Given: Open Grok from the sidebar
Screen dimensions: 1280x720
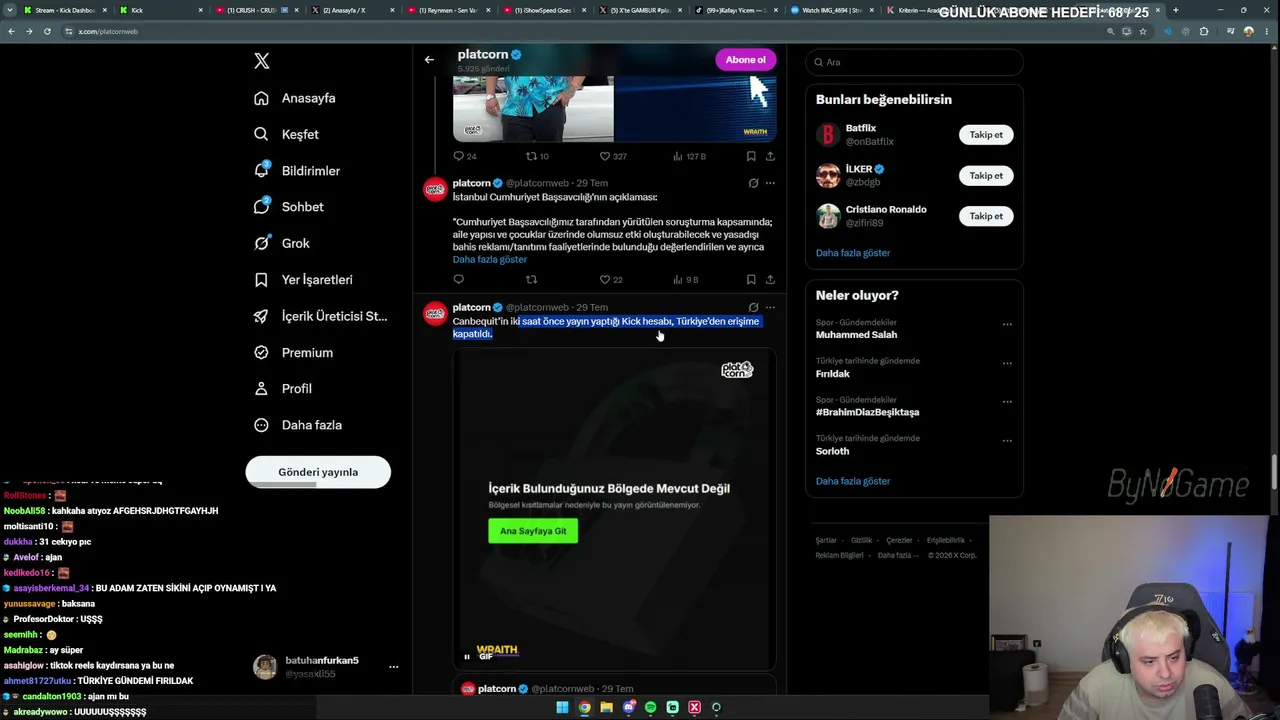Looking at the screenshot, I should (281, 243).
